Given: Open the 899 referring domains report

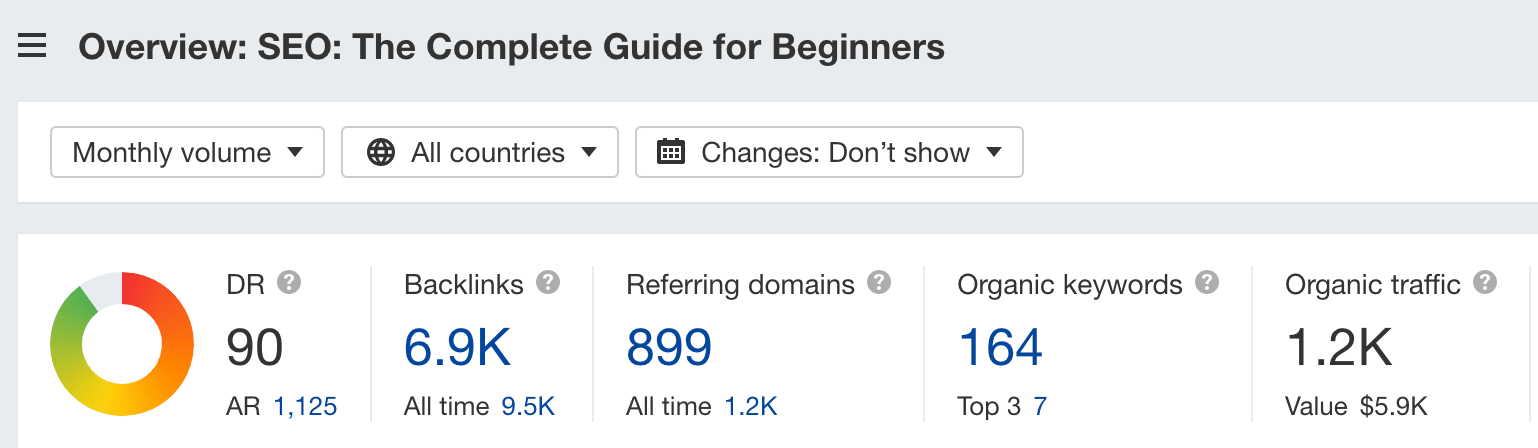Looking at the screenshot, I should (x=669, y=347).
